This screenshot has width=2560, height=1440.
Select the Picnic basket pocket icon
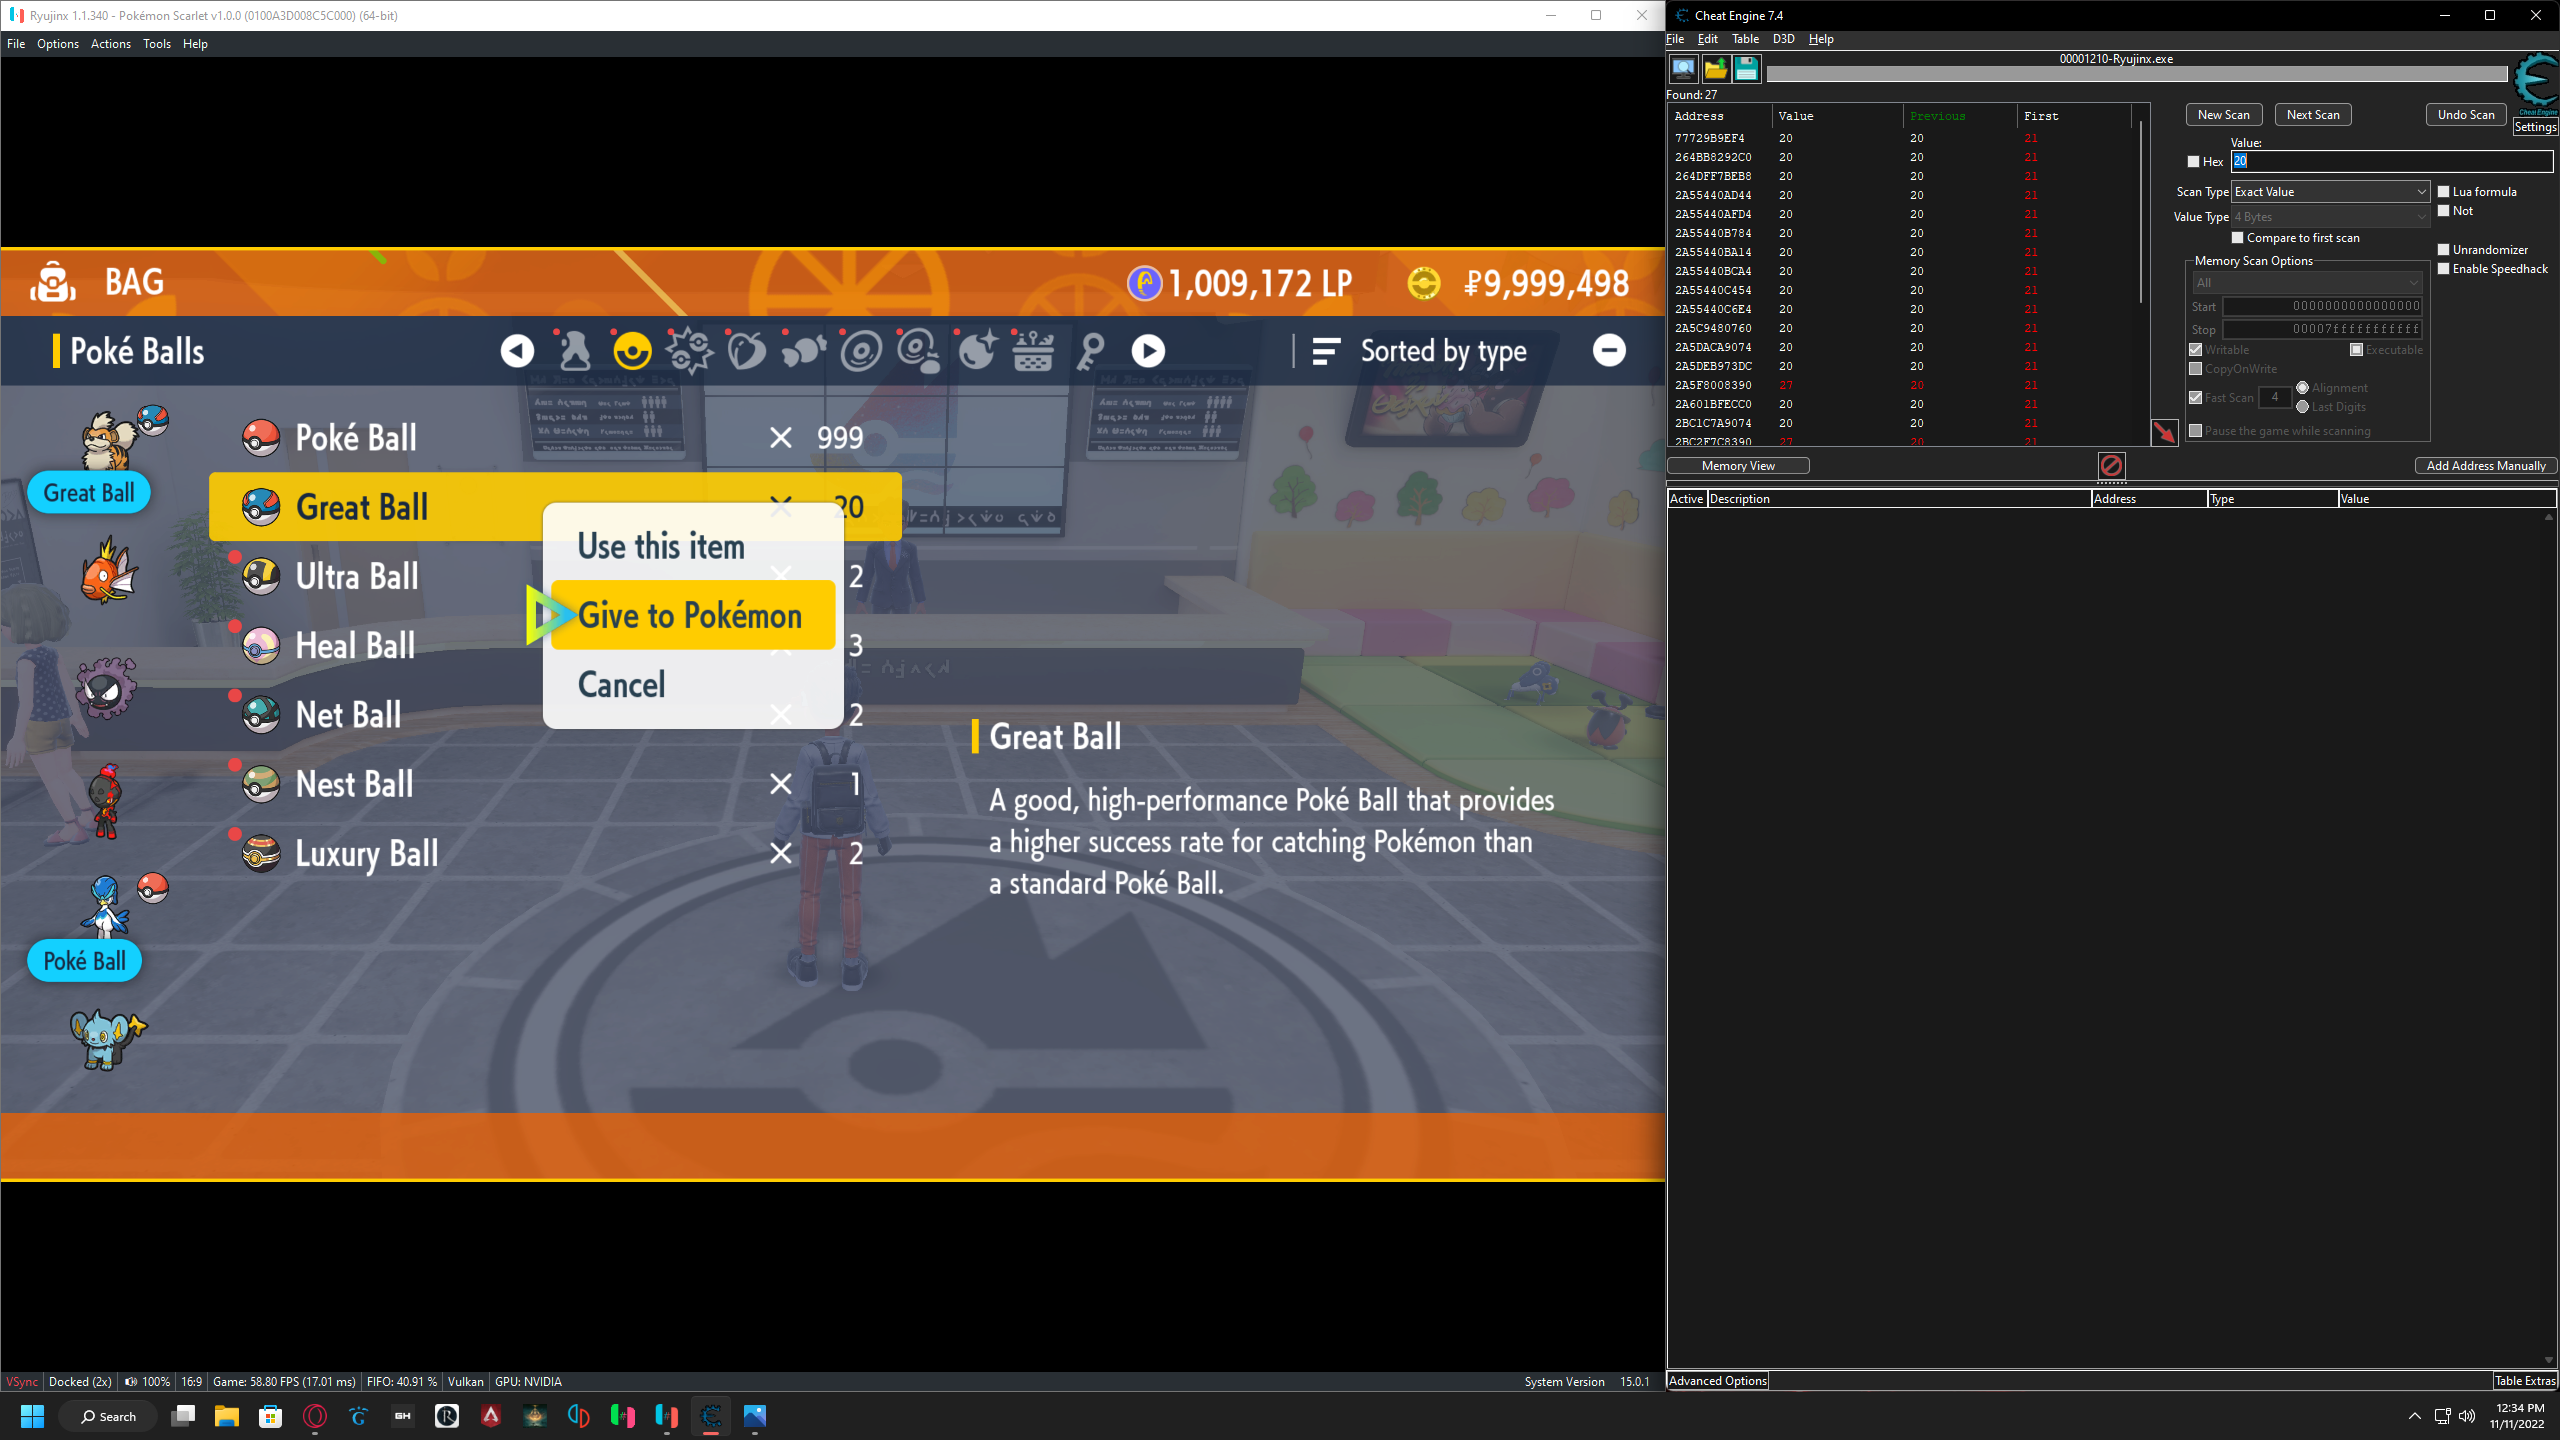(x=1033, y=351)
